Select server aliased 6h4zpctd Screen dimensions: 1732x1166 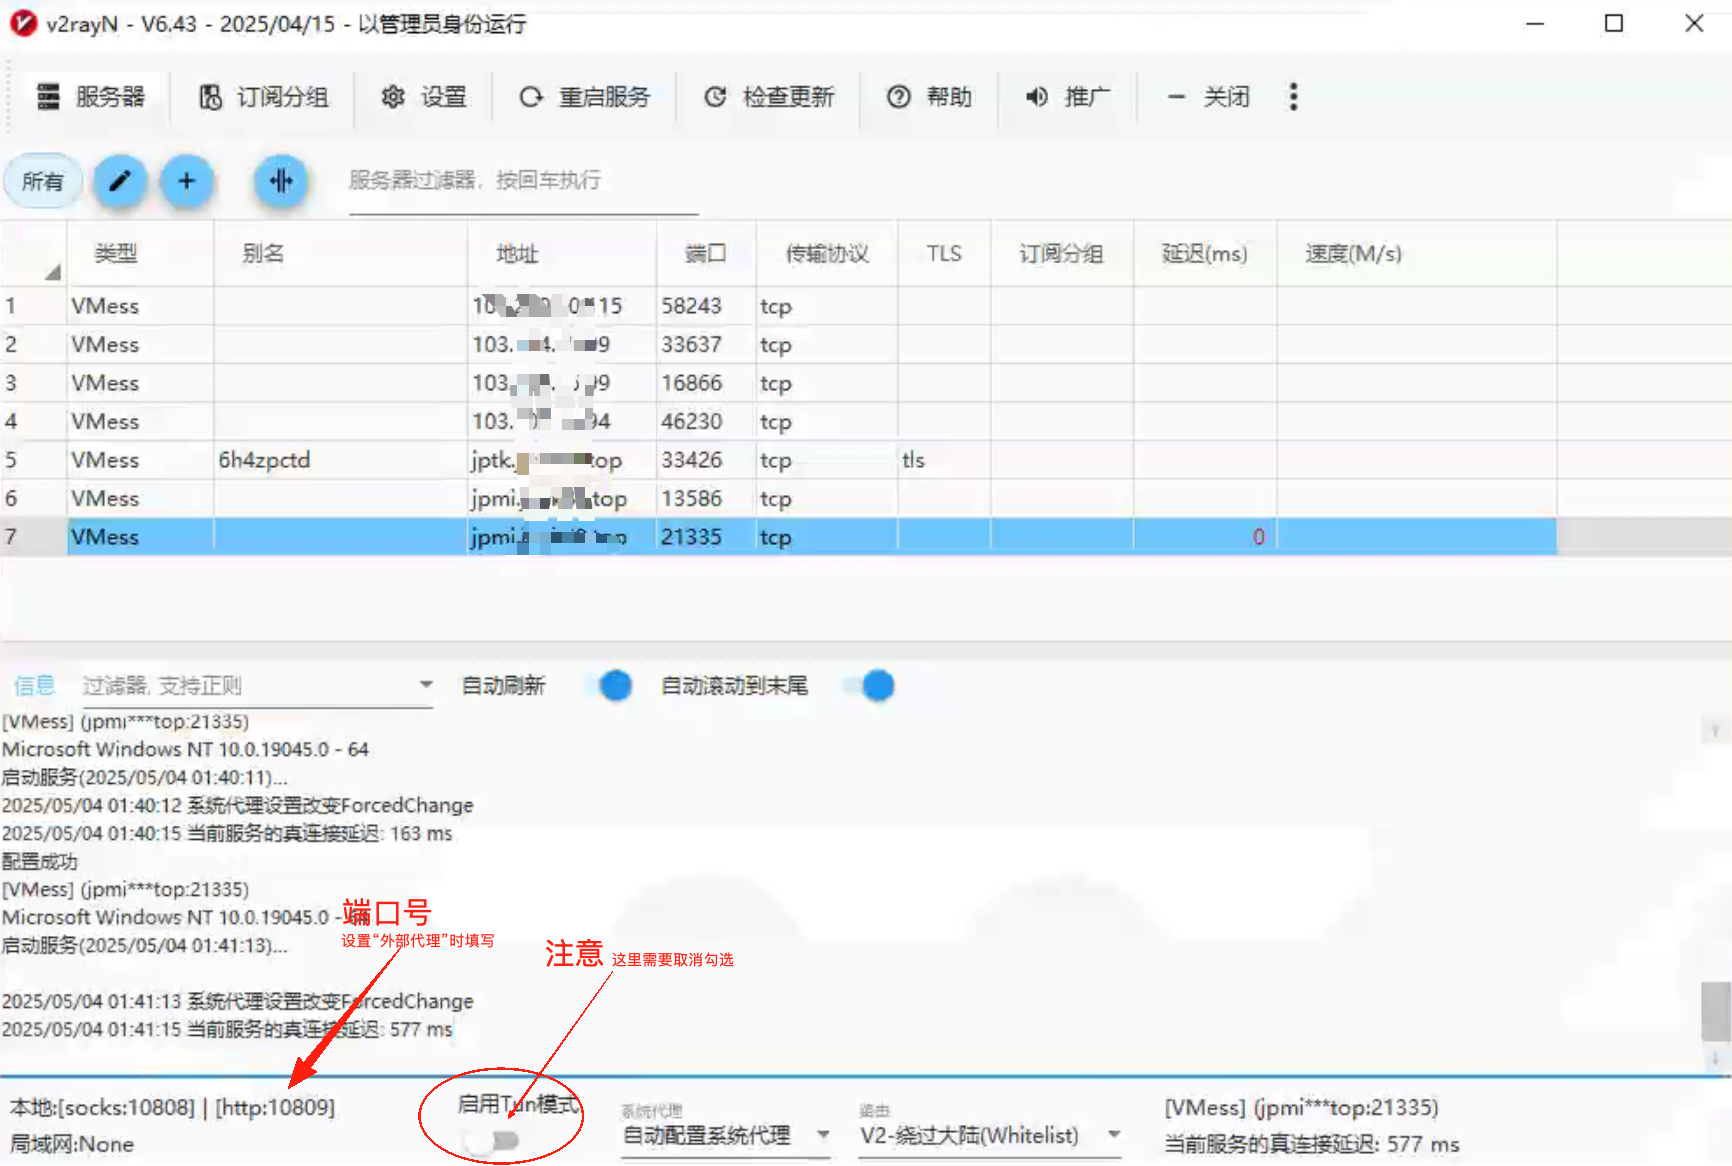(x=778, y=460)
